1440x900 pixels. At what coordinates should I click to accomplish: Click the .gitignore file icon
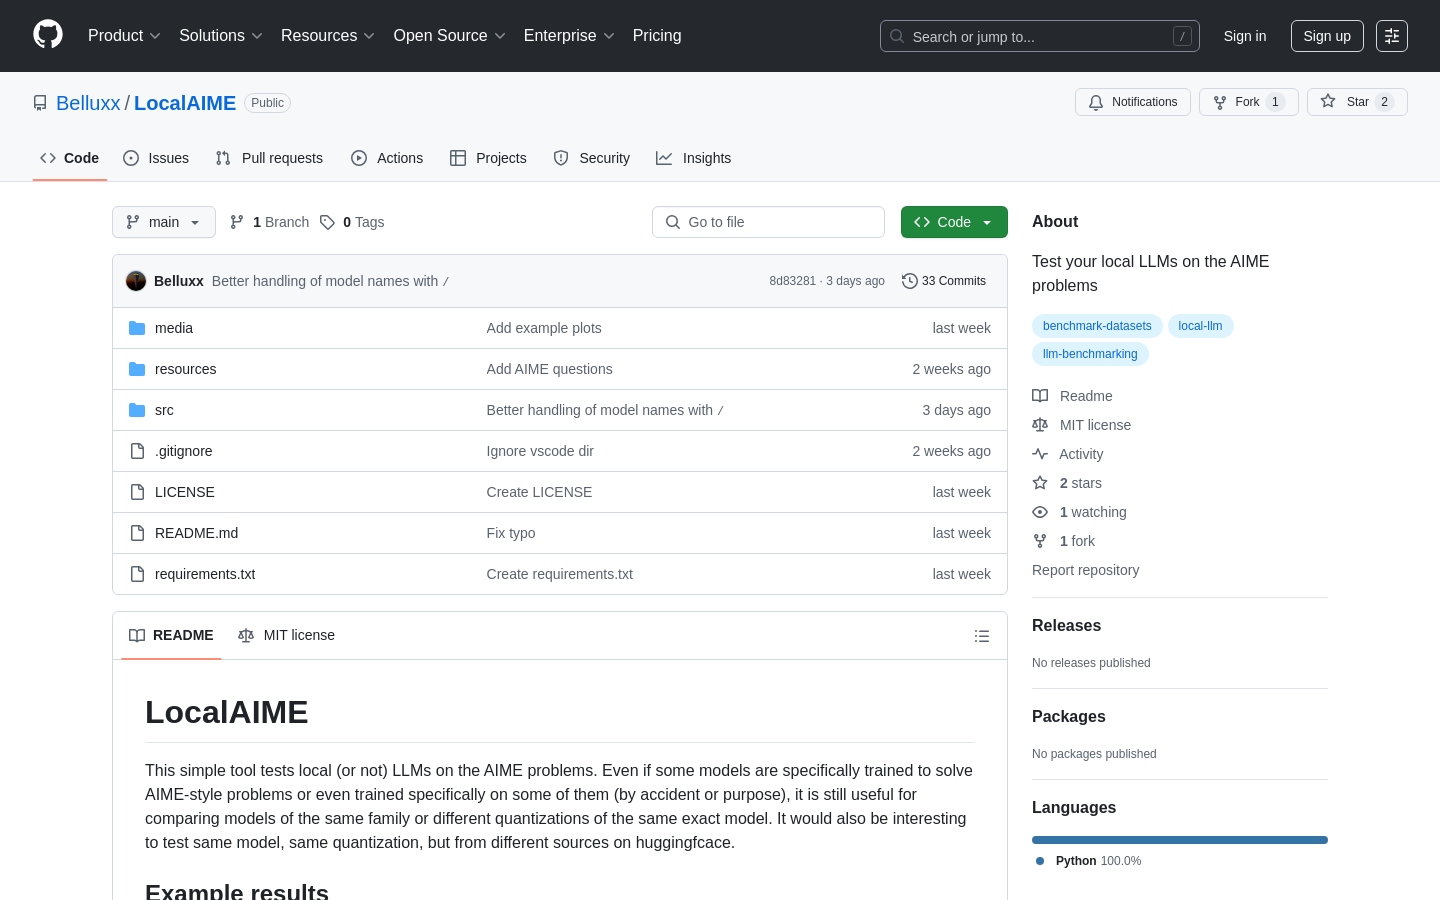pyautogui.click(x=137, y=451)
